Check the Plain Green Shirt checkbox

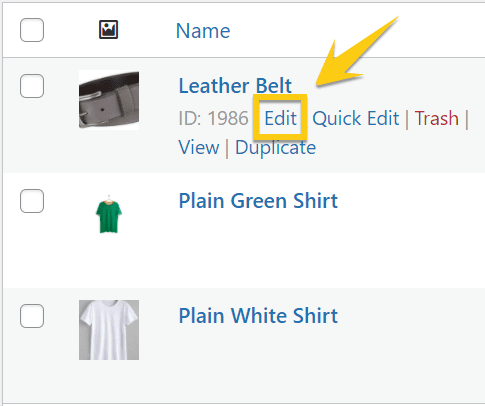click(x=32, y=201)
